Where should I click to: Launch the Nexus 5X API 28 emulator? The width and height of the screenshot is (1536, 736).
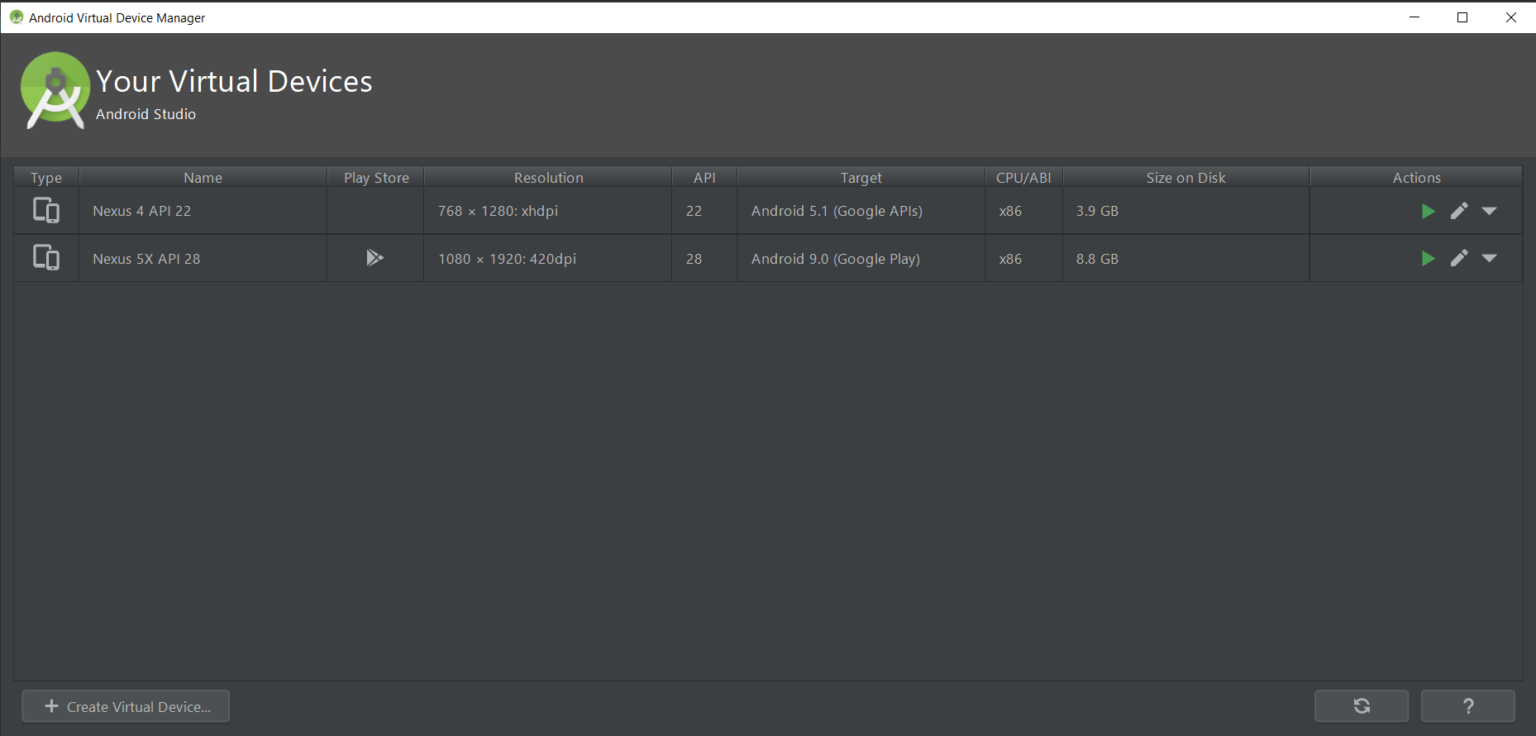[x=1428, y=258]
